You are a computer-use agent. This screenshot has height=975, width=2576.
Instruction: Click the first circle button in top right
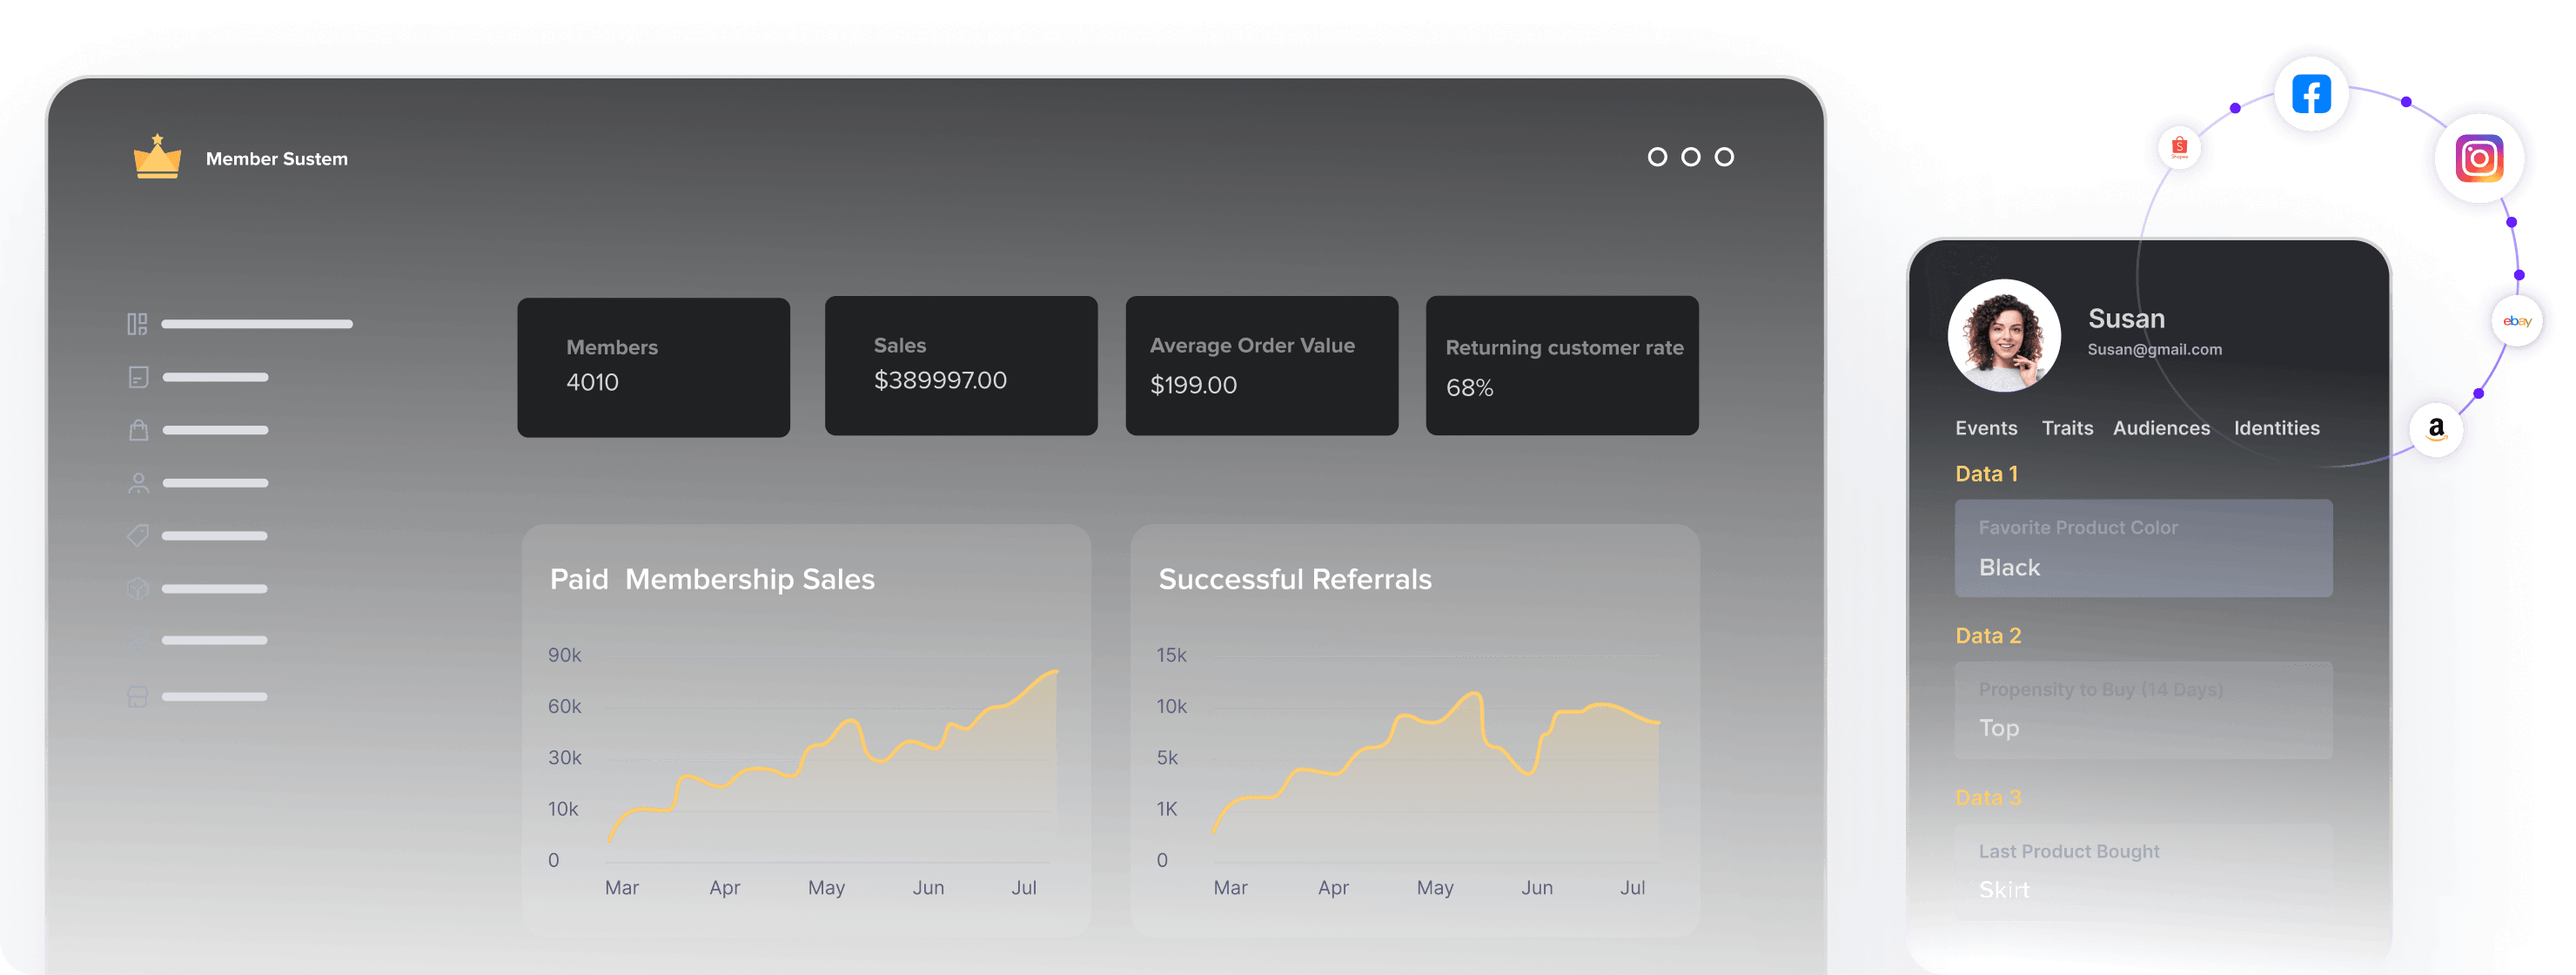click(x=1658, y=156)
